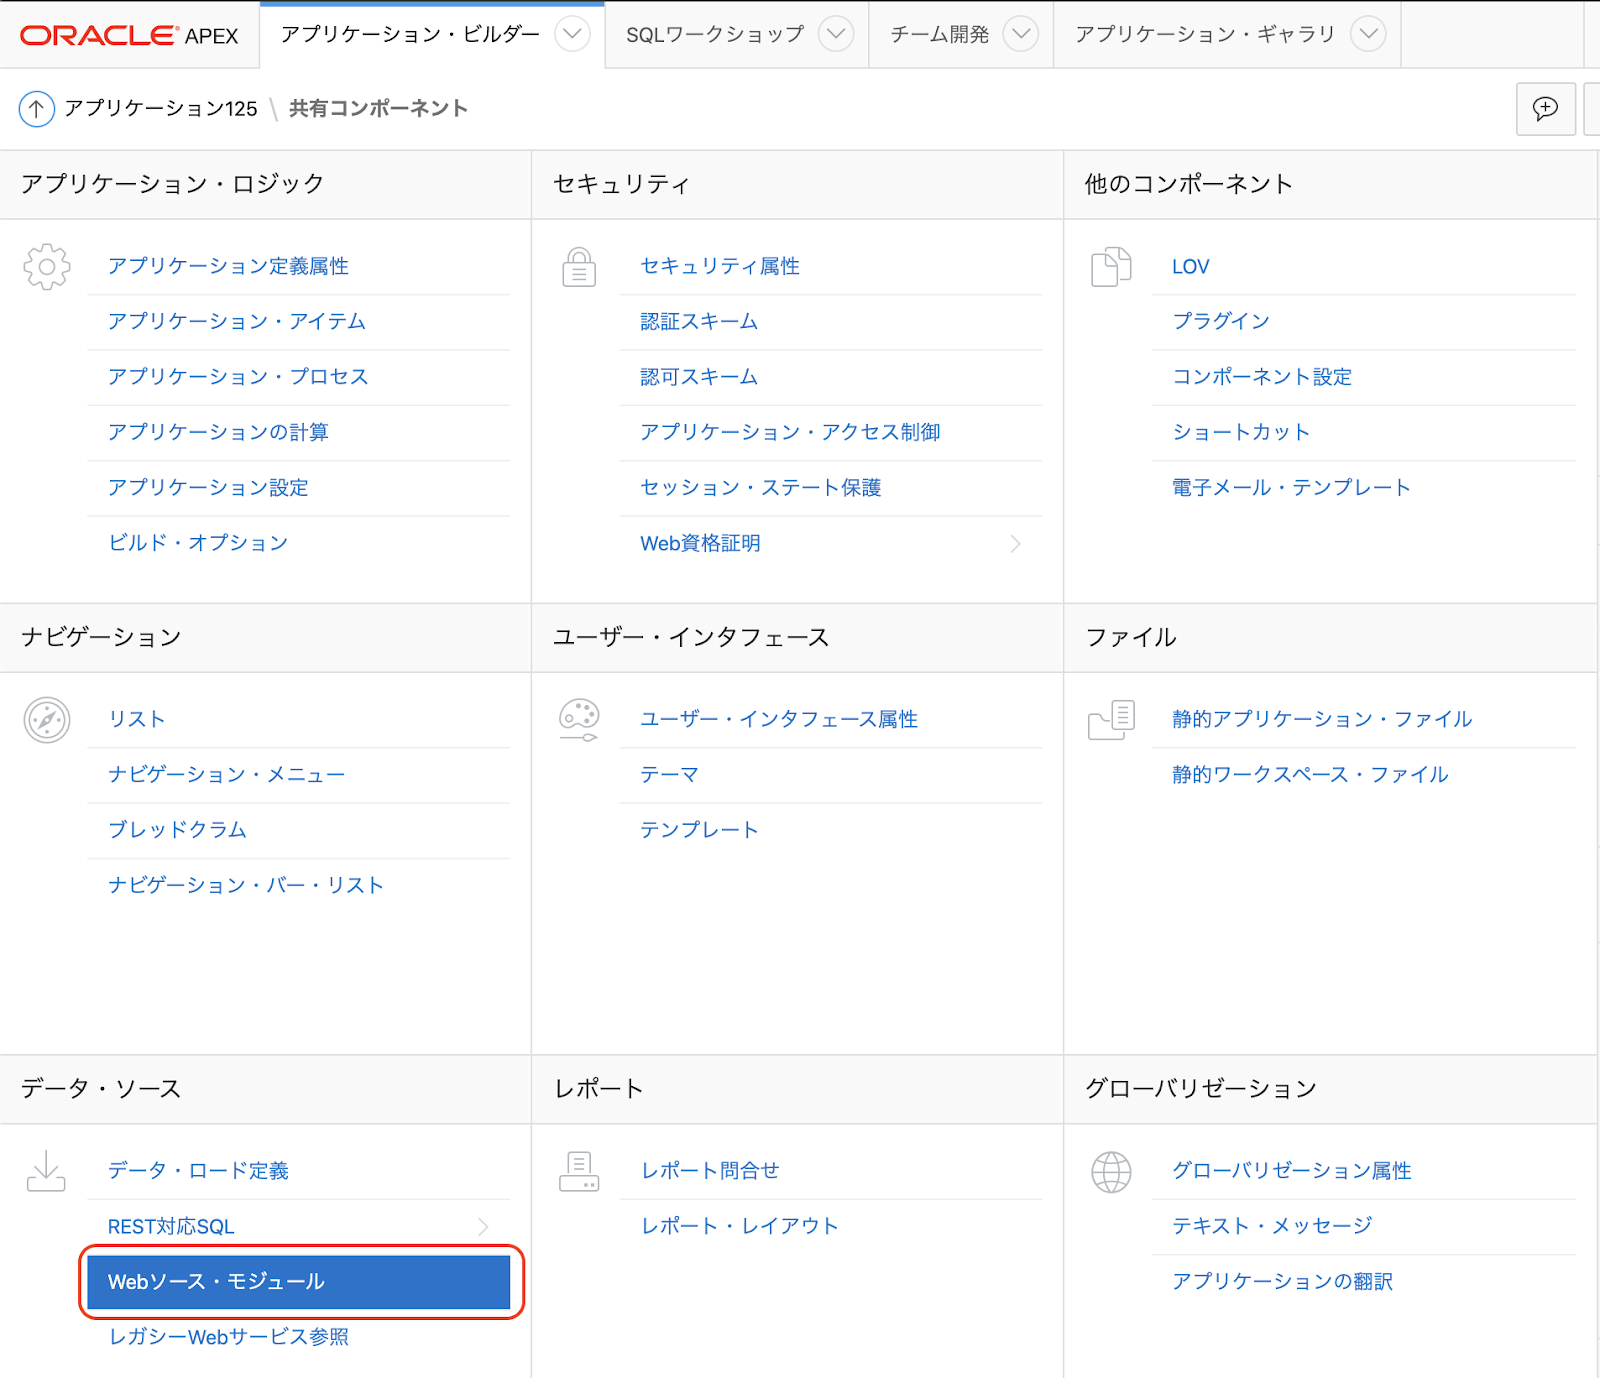1600x1378 pixels.
Task: Open the Web資格証明 chevron
Action: (x=1016, y=543)
